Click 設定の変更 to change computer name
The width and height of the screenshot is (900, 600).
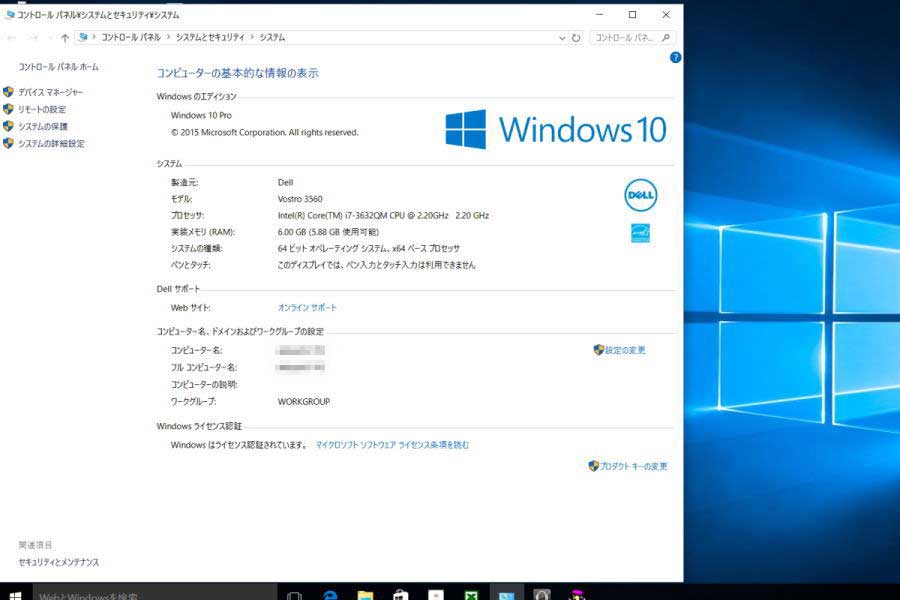point(625,350)
